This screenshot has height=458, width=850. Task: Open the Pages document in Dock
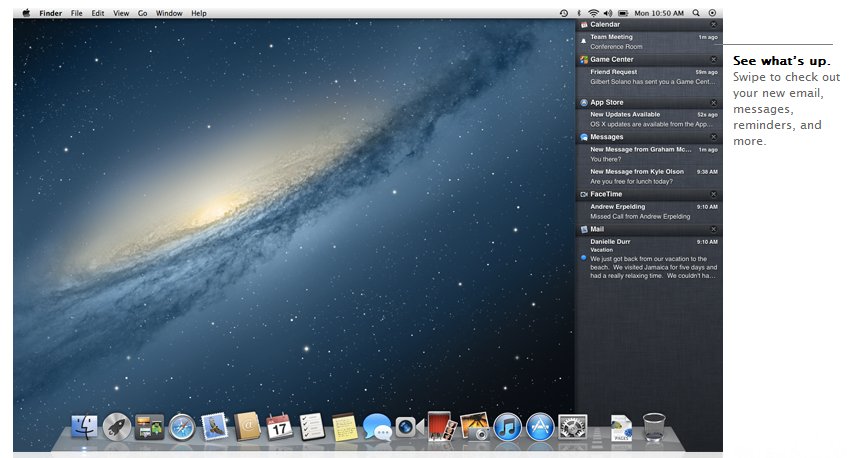[x=621, y=428]
